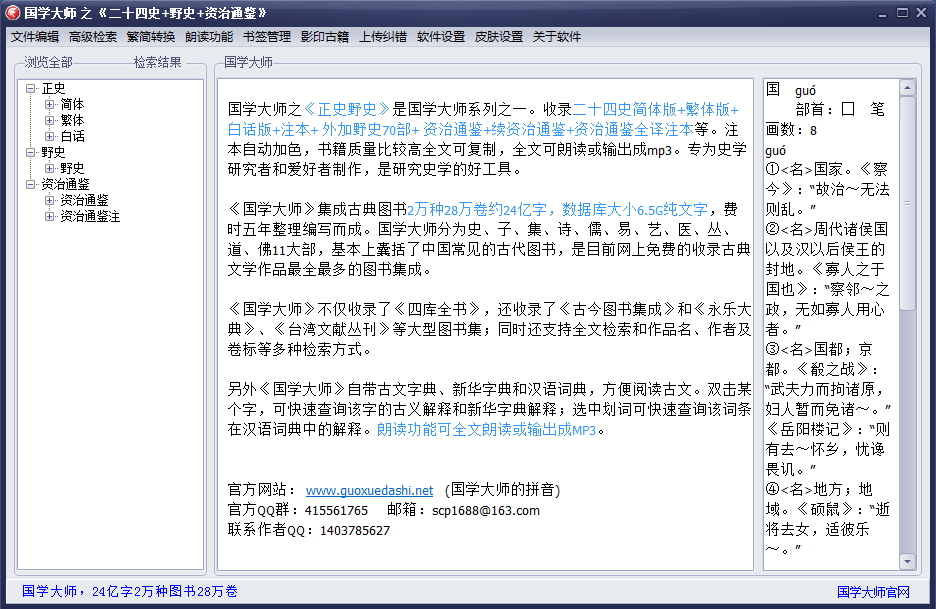Open the 文件编辑 menu
This screenshot has width=936, height=609.
tap(35, 37)
